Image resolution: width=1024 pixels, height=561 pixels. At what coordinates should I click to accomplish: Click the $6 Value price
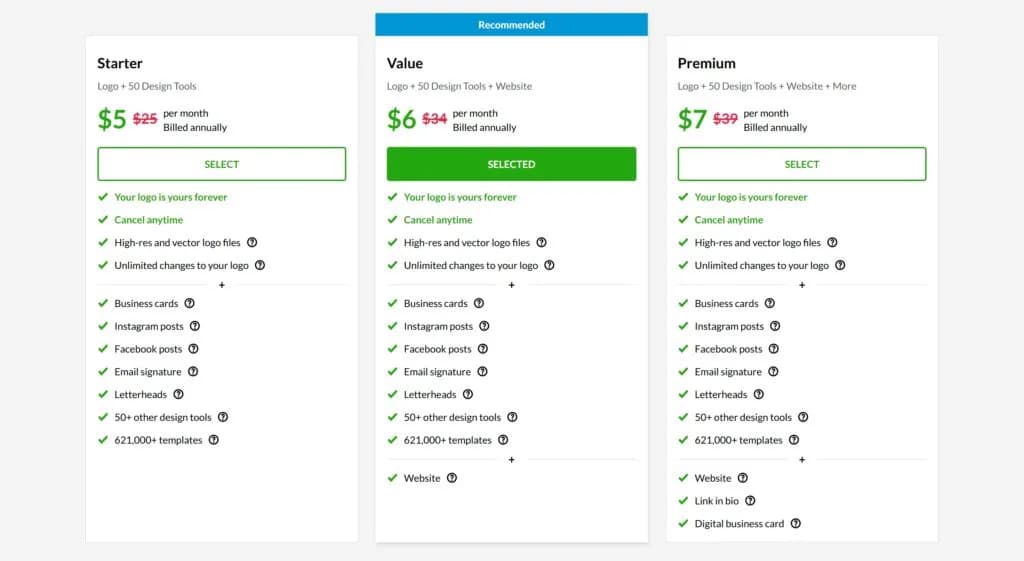[401, 120]
